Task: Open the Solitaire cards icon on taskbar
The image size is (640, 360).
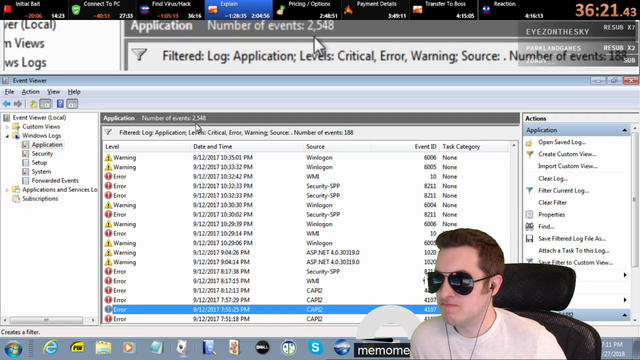Action: pyautogui.click(x=182, y=348)
